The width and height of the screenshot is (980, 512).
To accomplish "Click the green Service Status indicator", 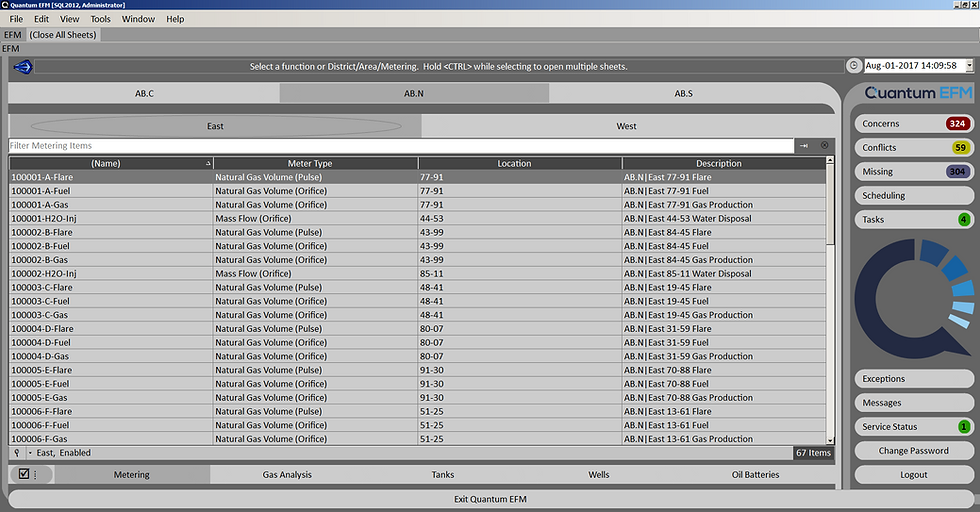I will (x=963, y=426).
